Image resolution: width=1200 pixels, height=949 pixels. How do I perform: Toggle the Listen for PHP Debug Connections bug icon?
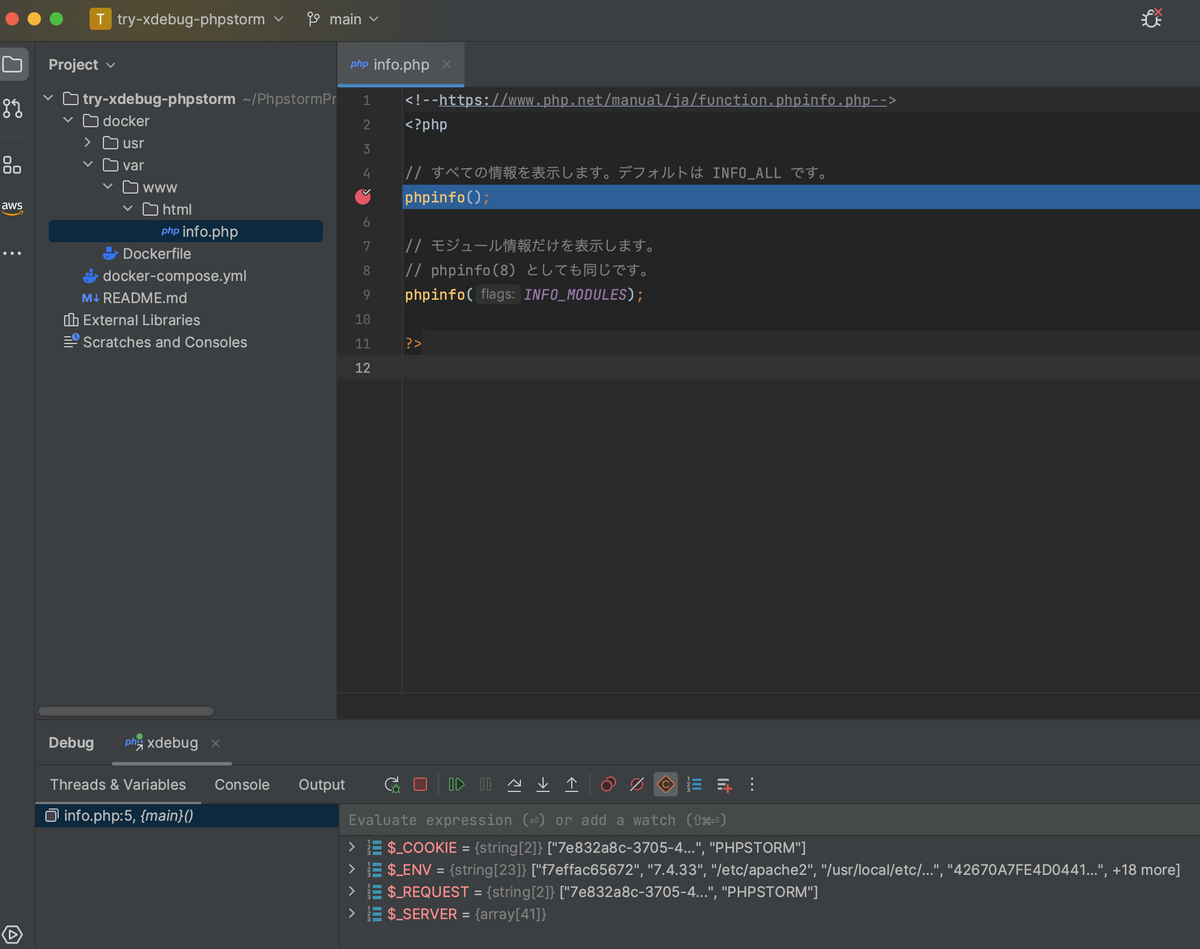click(1152, 19)
